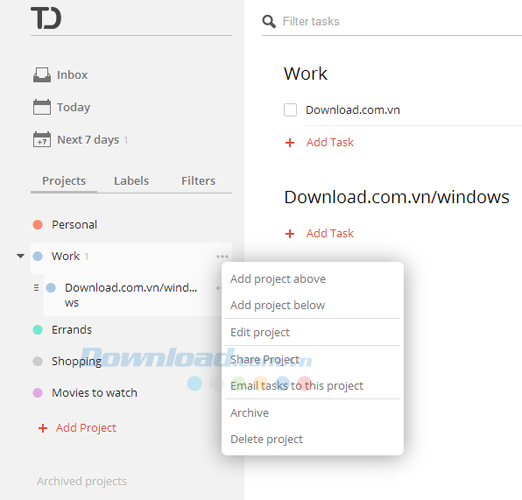The image size is (522, 500).
Task: Collapse the Work project subprojects
Action: [21, 256]
